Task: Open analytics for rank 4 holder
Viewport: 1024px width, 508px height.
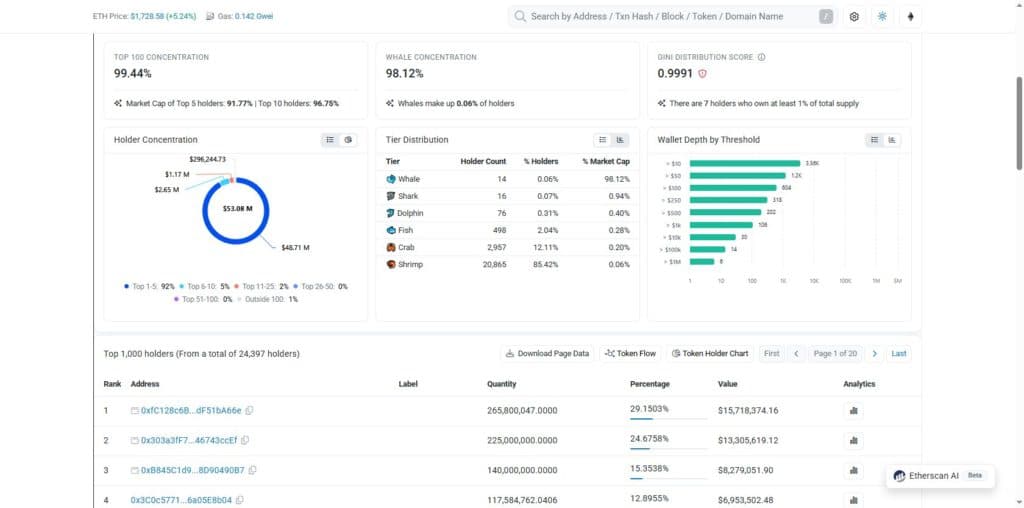Action: (x=853, y=500)
